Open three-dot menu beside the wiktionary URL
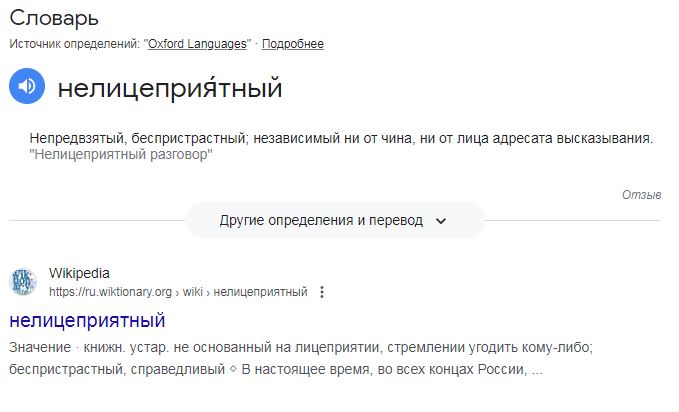Viewport: 679px width, 412px height. [322, 292]
